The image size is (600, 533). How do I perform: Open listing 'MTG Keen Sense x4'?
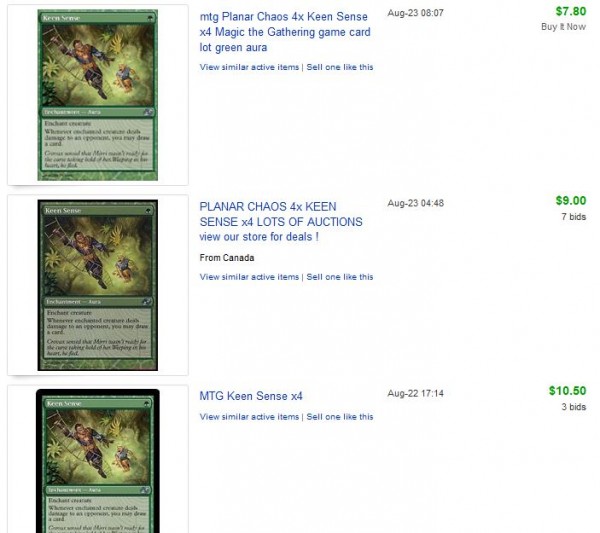tap(251, 396)
